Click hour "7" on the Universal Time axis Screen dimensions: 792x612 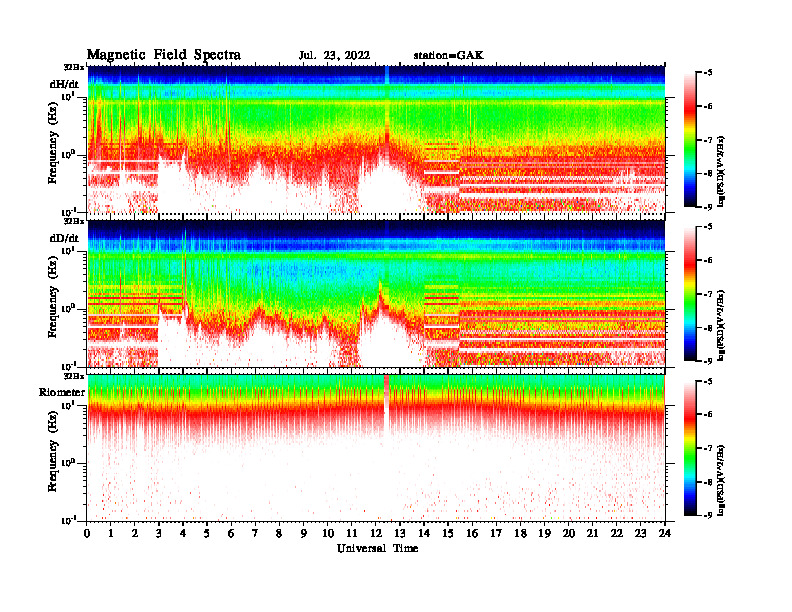pos(256,534)
